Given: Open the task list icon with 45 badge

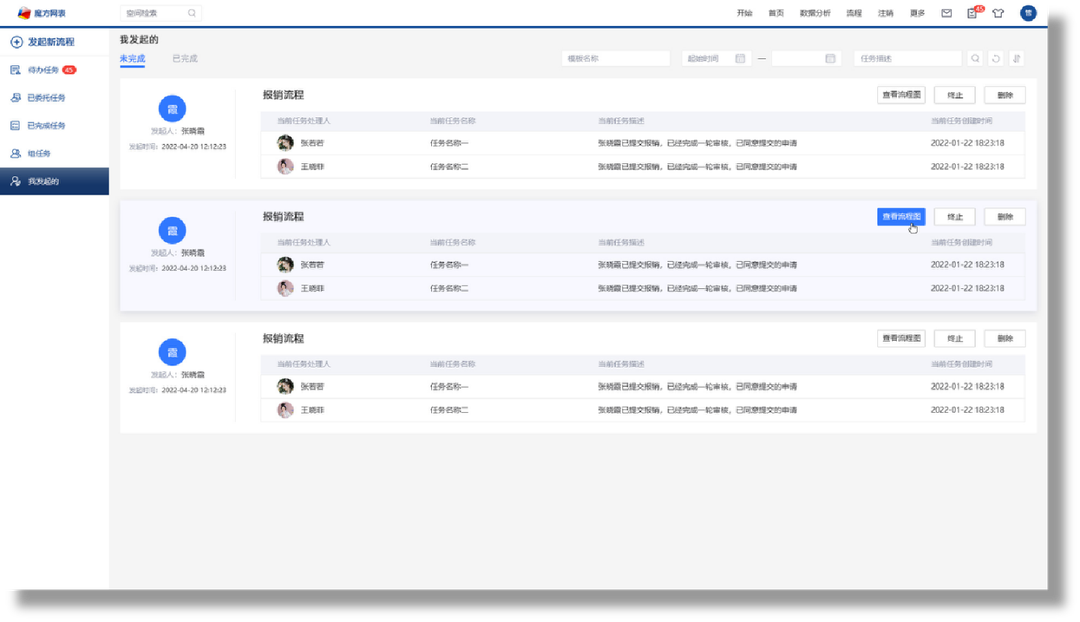Looking at the screenshot, I should (x=972, y=13).
